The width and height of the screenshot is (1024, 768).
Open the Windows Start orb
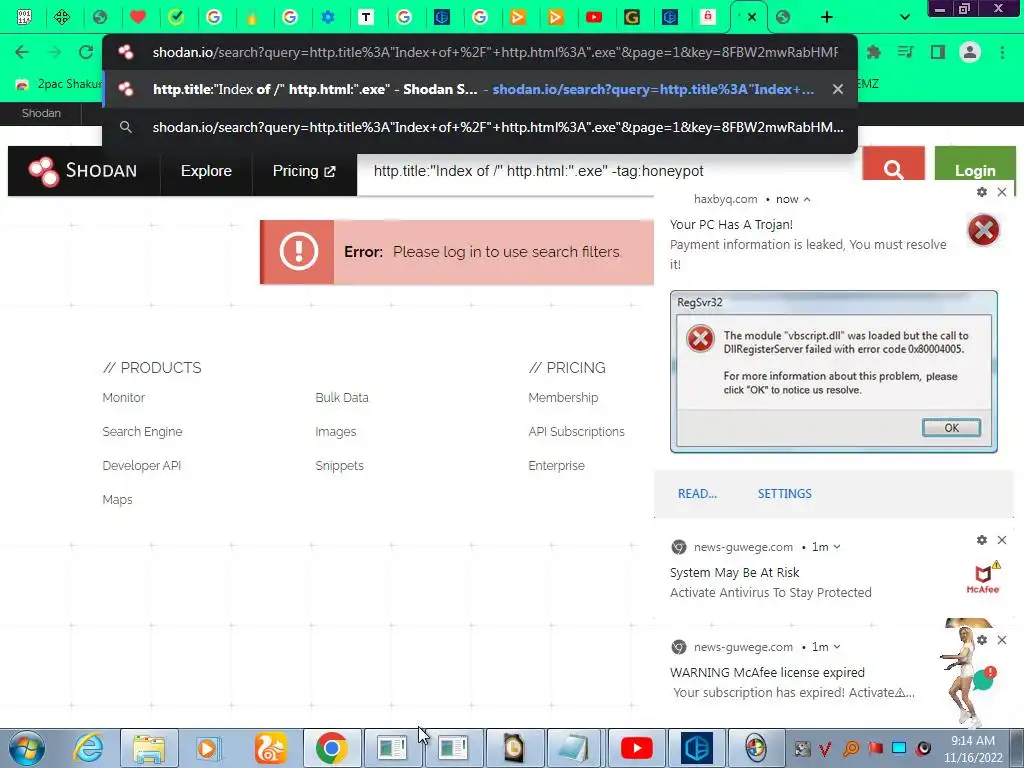(26, 748)
